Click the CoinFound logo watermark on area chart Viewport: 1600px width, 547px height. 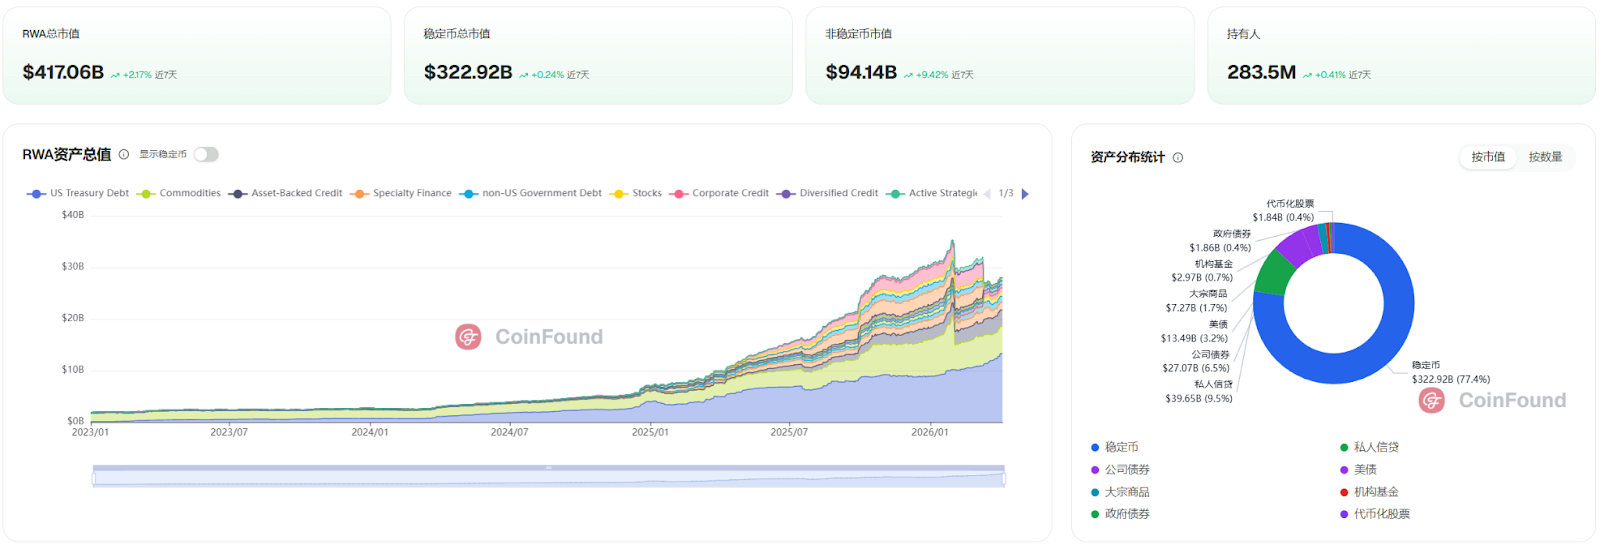pos(468,337)
